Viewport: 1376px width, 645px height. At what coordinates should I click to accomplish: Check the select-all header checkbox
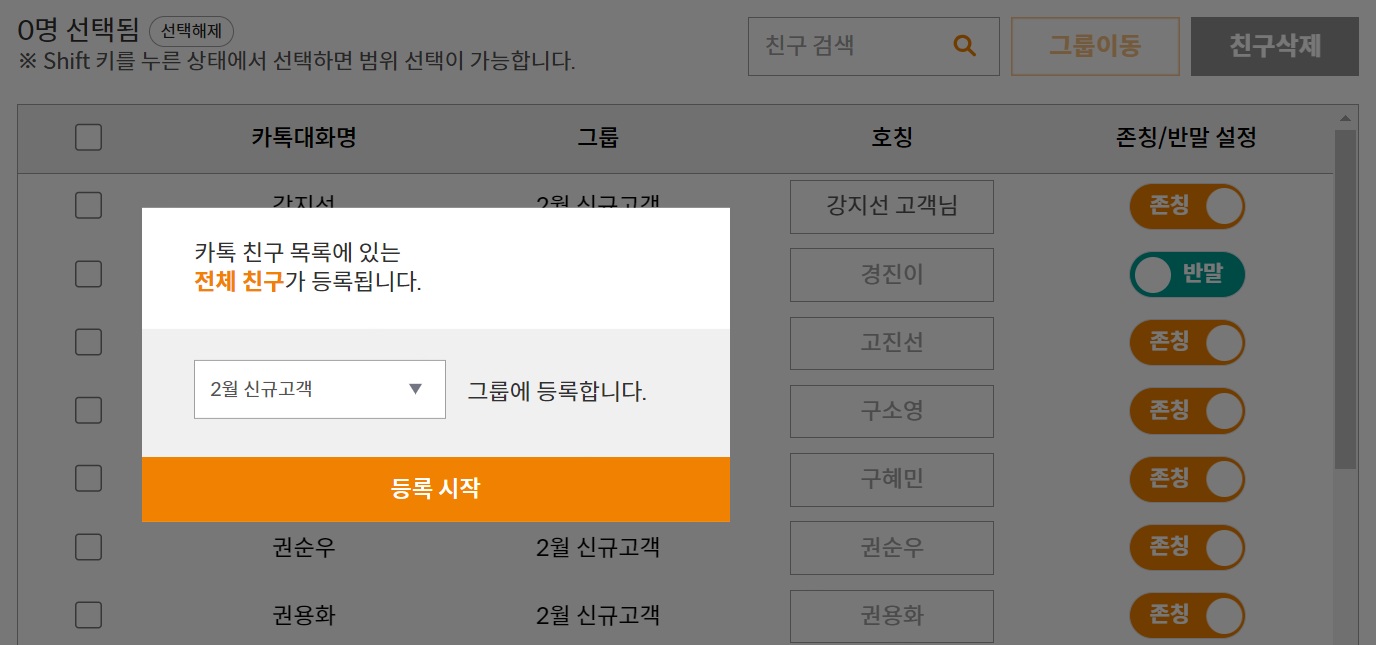[88, 138]
